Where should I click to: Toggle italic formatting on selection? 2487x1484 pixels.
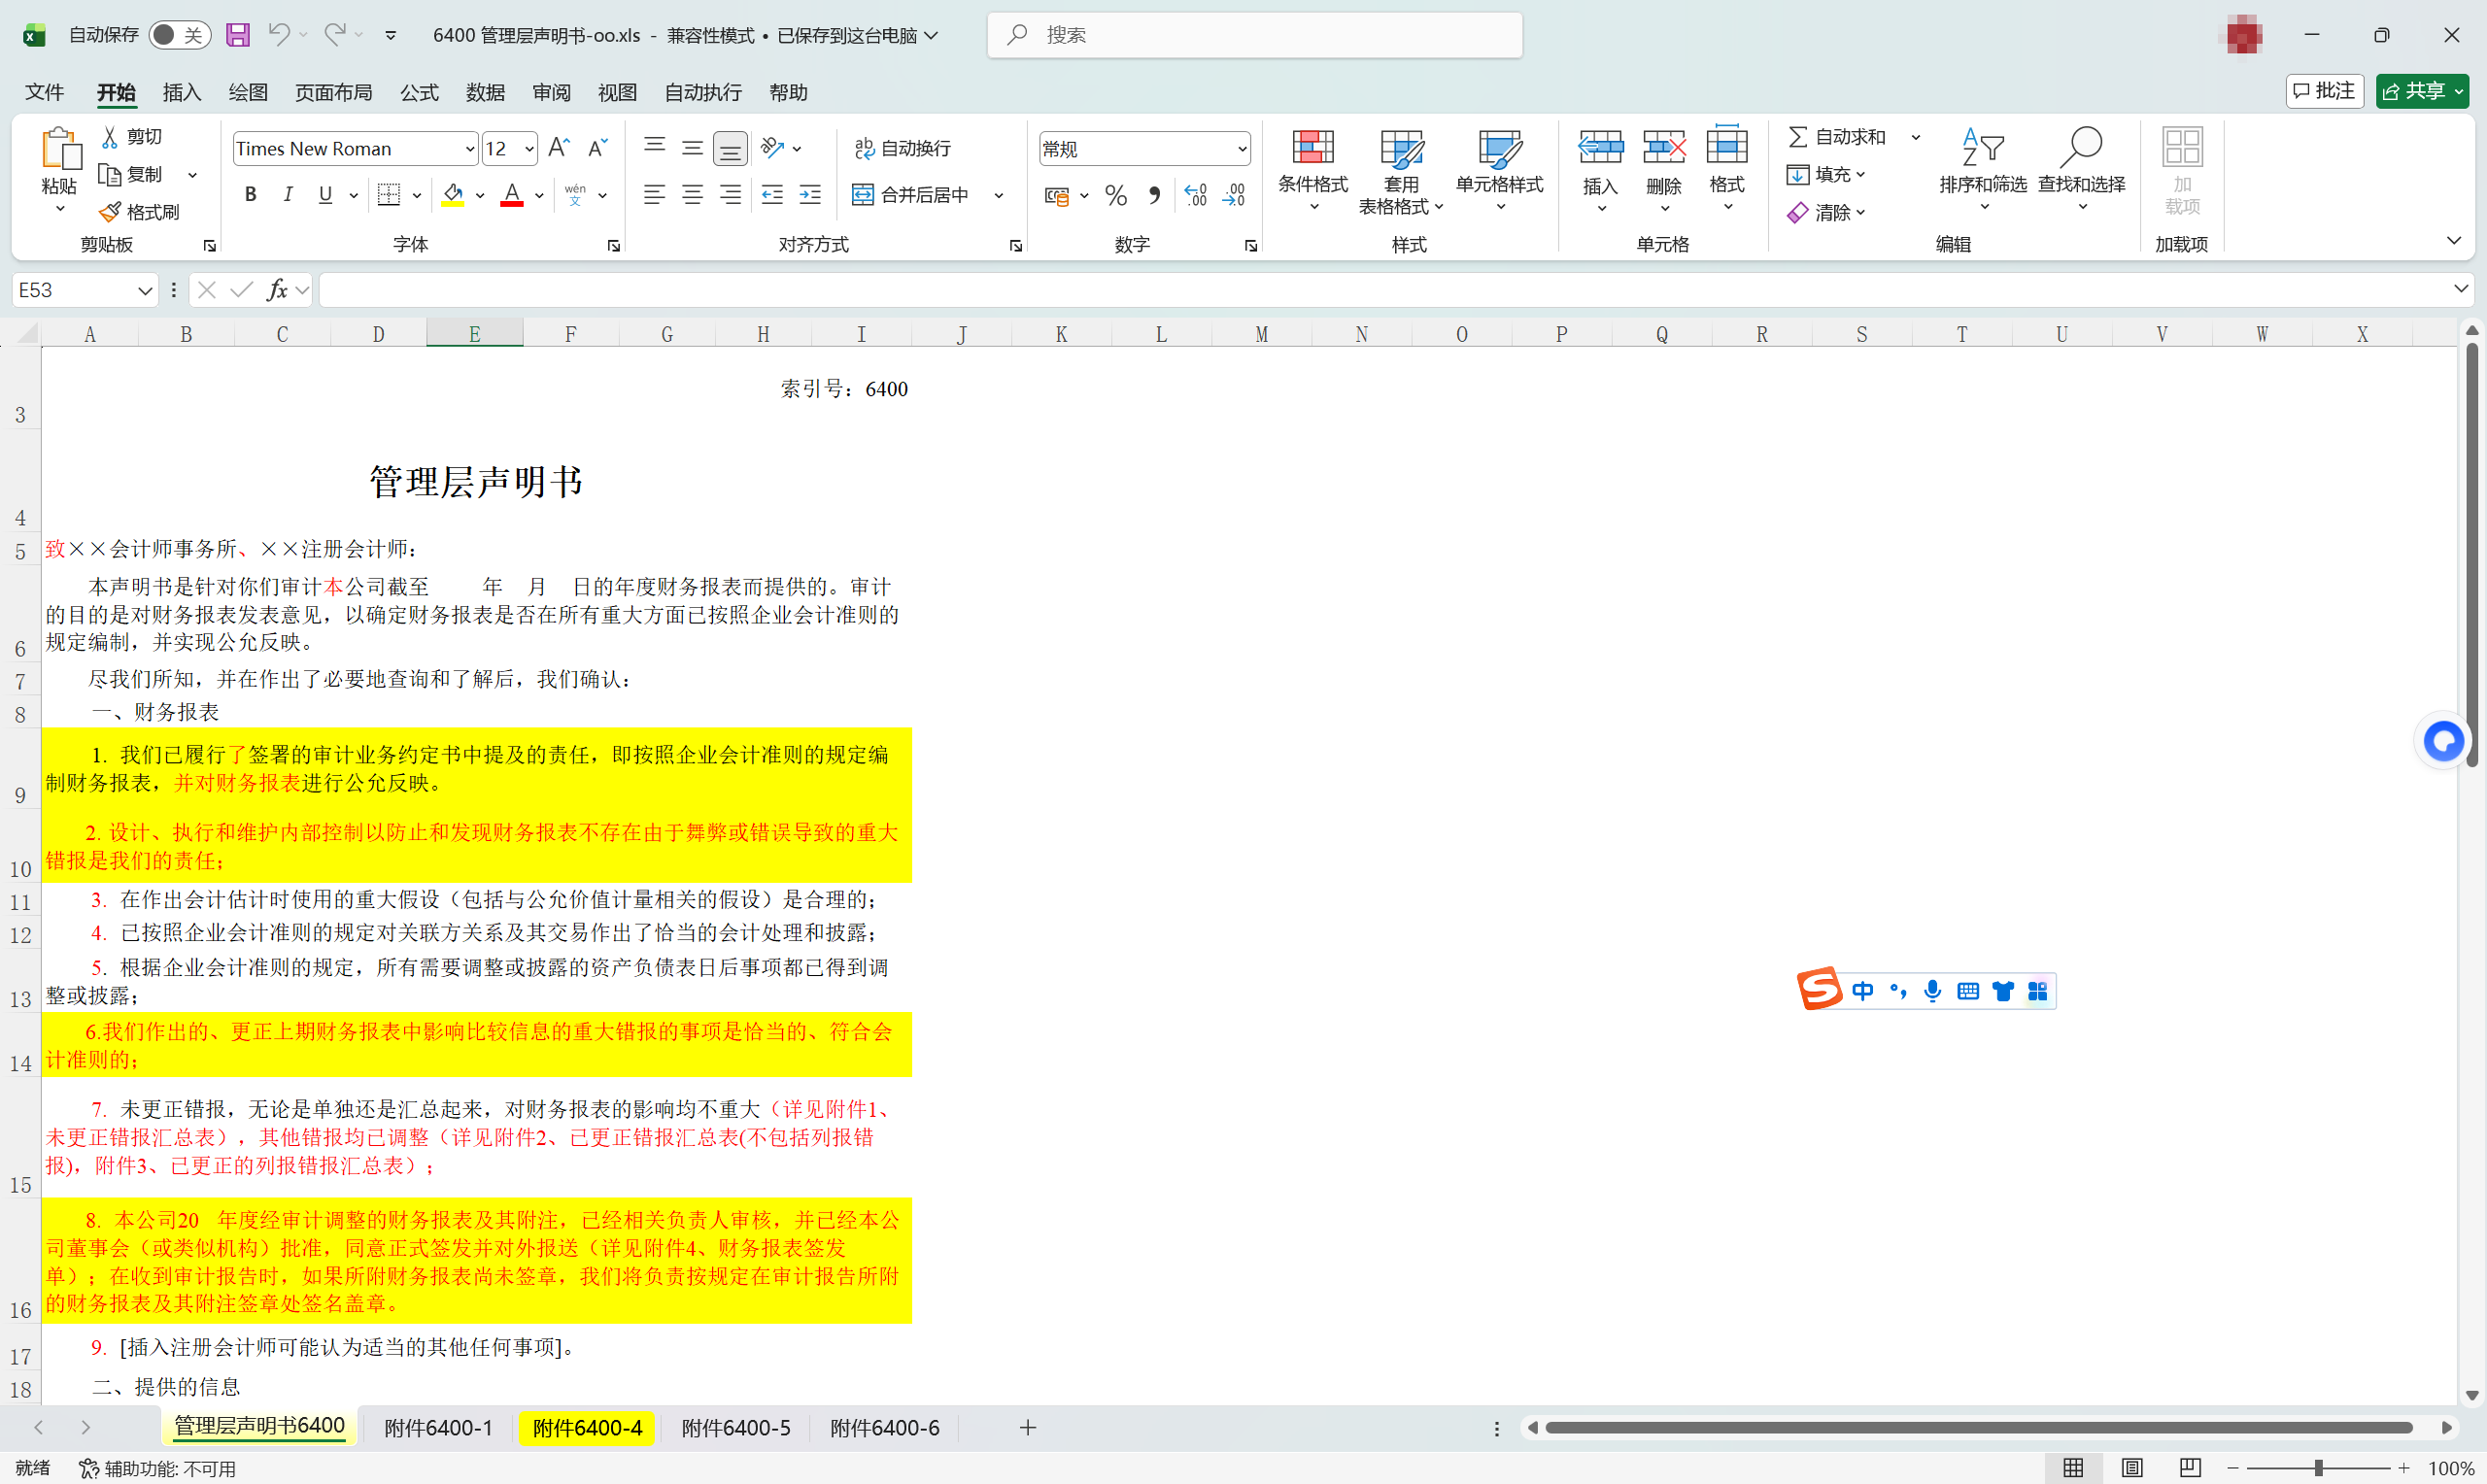click(287, 194)
